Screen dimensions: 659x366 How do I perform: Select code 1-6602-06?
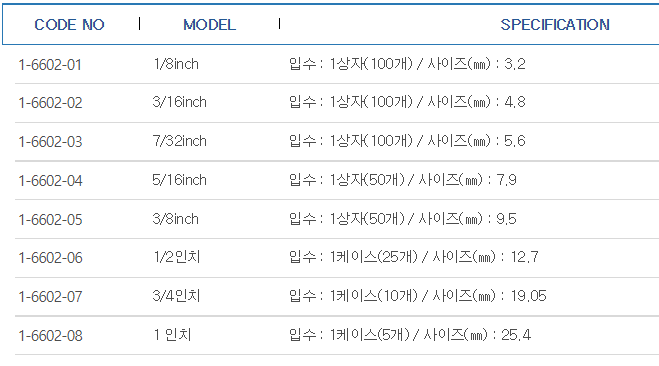[x=50, y=258]
